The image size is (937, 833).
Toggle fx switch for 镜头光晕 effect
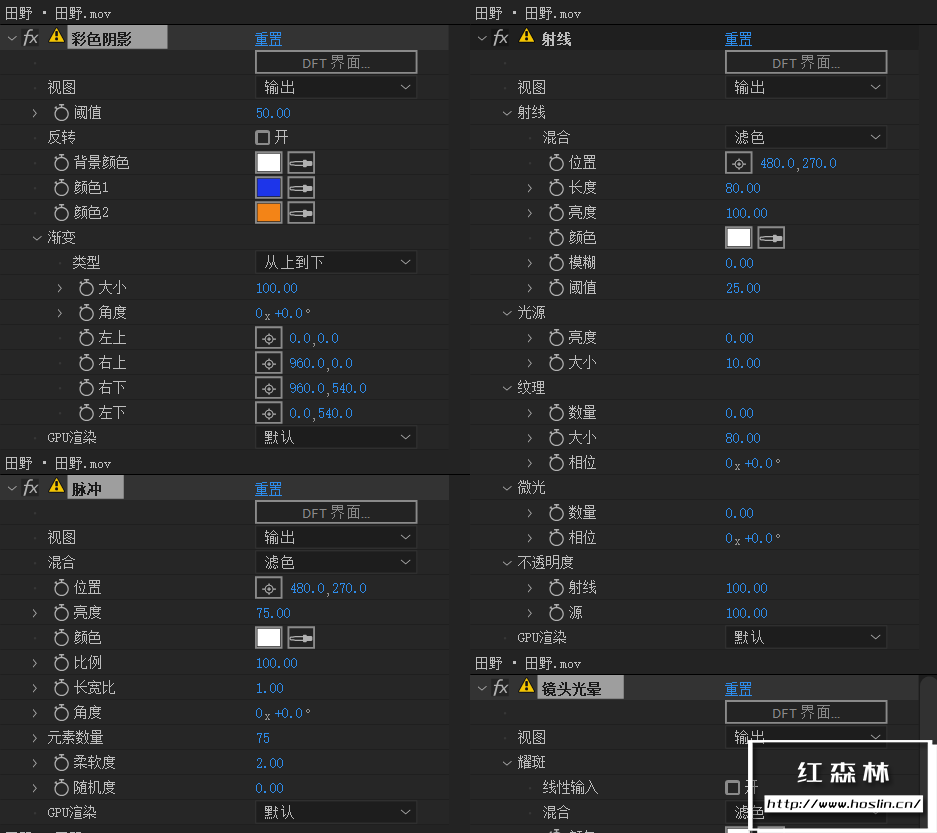pyautogui.click(x=501, y=688)
